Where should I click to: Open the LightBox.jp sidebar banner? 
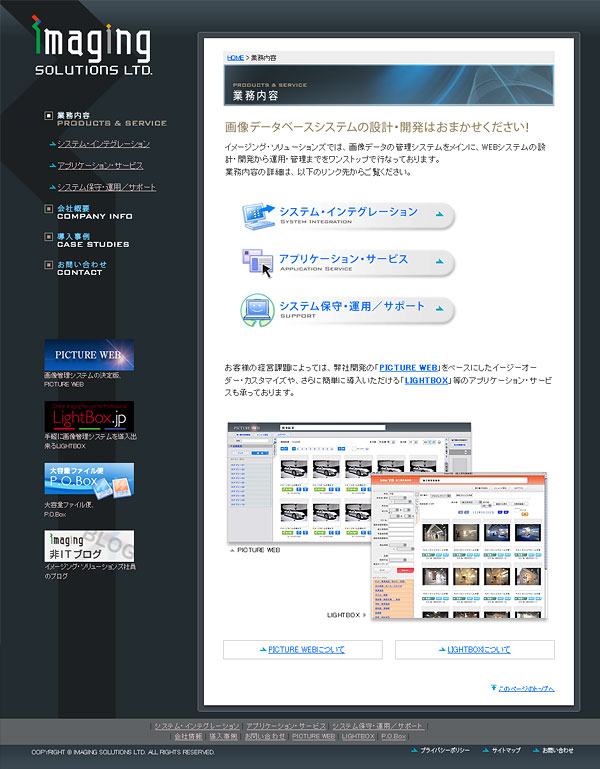point(89,415)
